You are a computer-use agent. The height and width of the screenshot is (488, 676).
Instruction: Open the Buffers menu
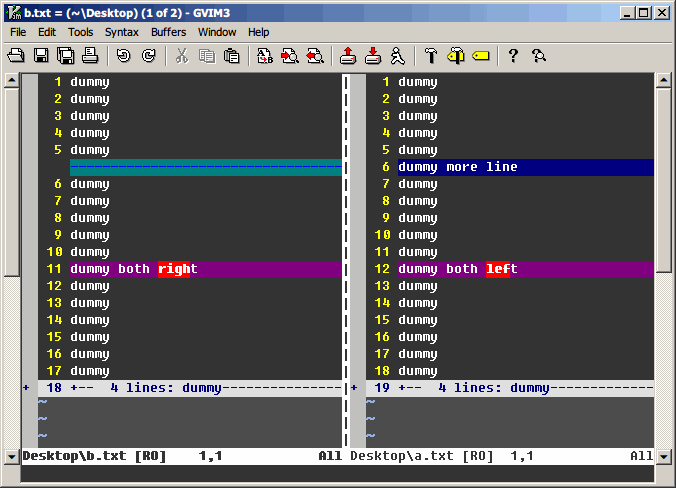point(168,32)
